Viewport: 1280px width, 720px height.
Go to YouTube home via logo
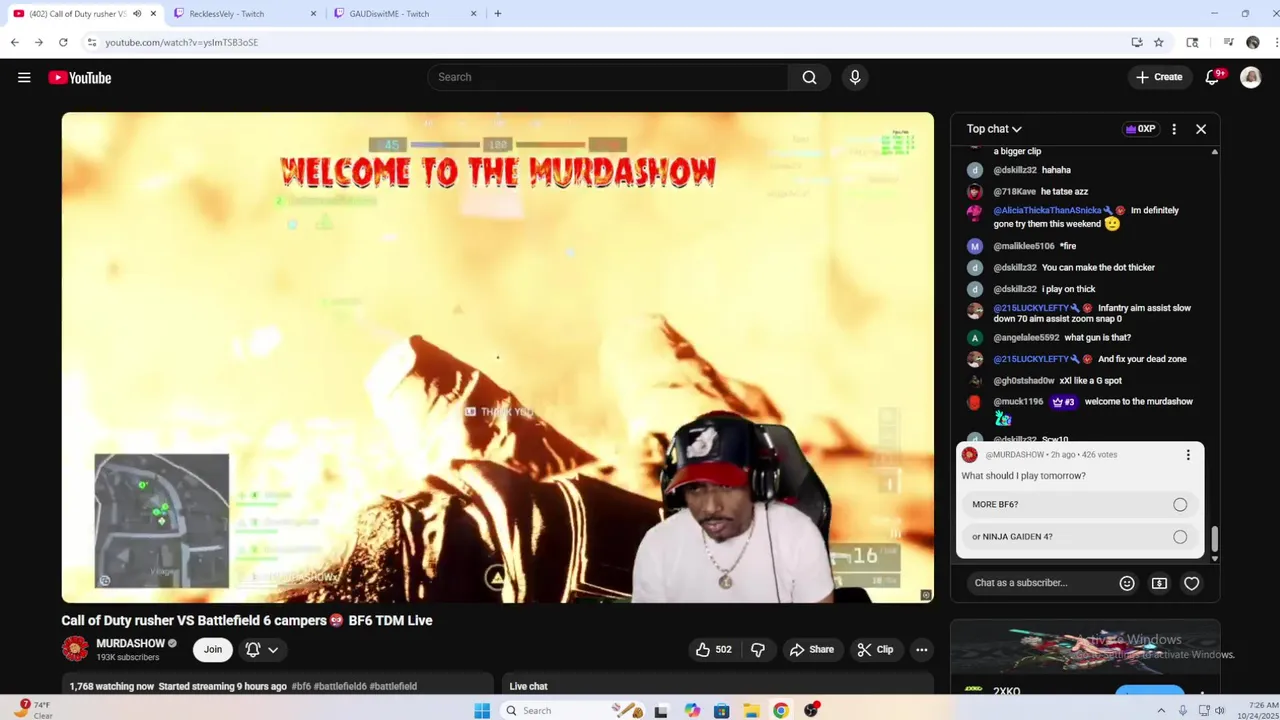[x=80, y=77]
